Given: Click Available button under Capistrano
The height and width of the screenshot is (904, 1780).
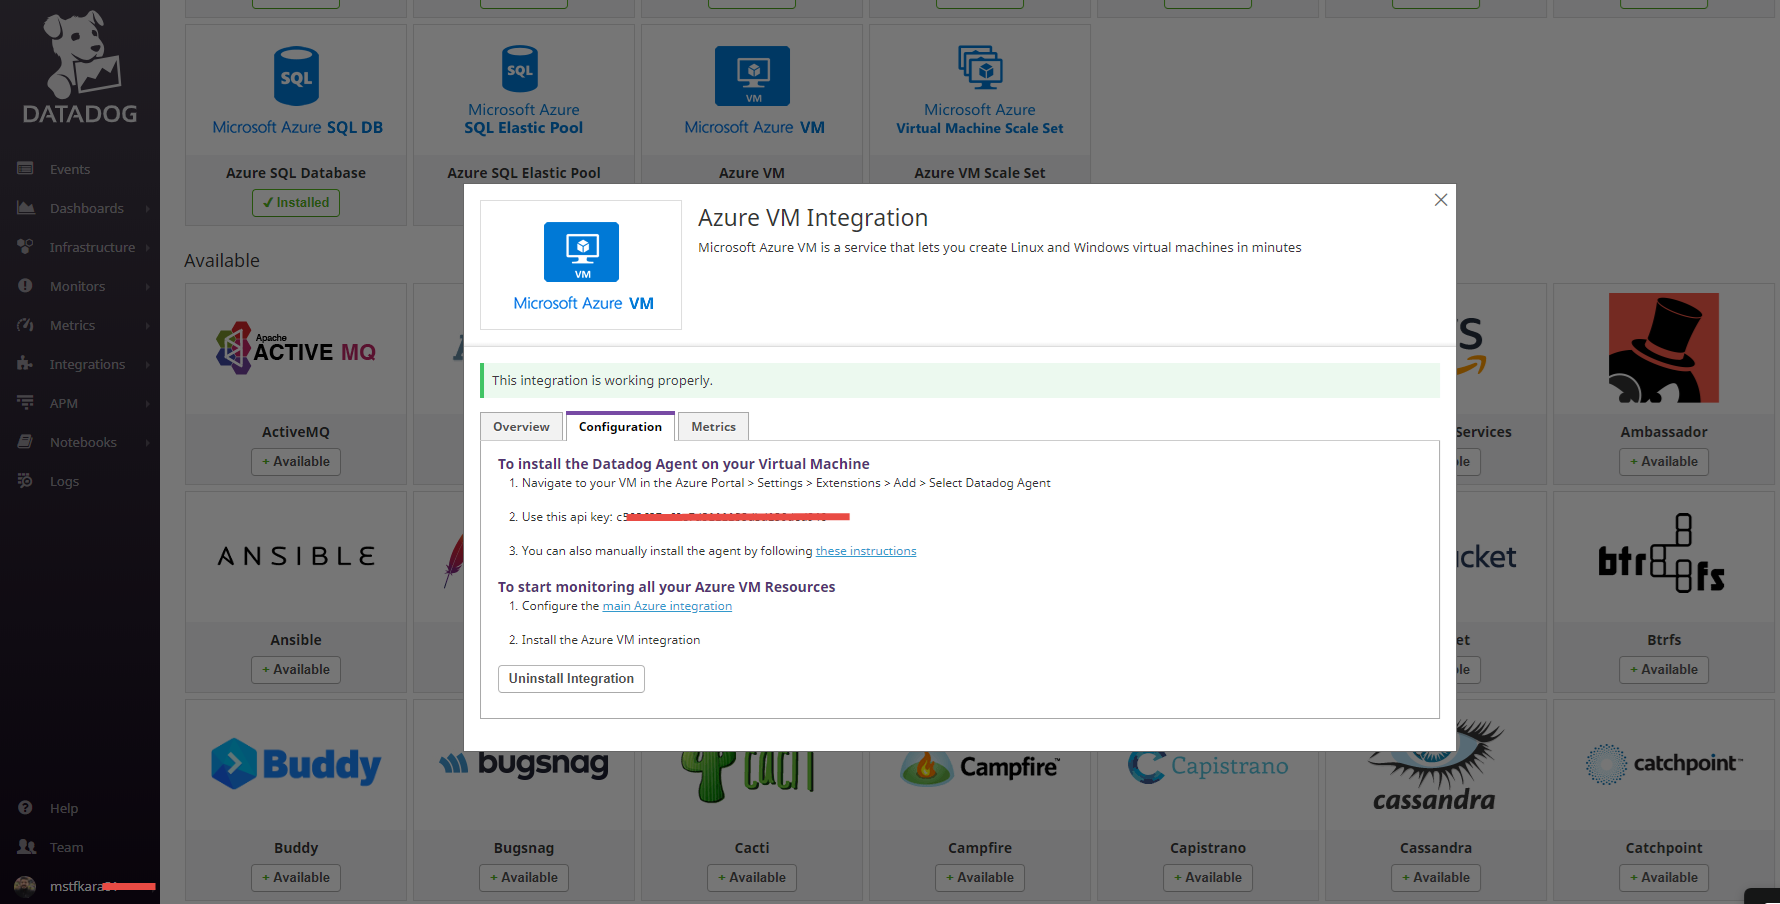Looking at the screenshot, I should click(x=1208, y=877).
